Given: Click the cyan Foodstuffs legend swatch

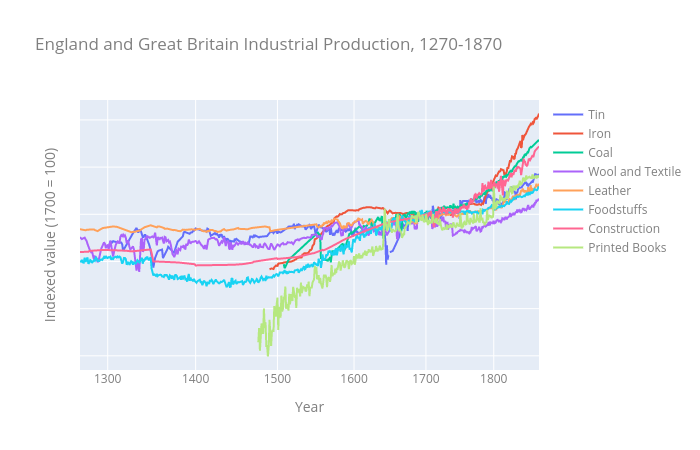Looking at the screenshot, I should pyautogui.click(x=568, y=210).
